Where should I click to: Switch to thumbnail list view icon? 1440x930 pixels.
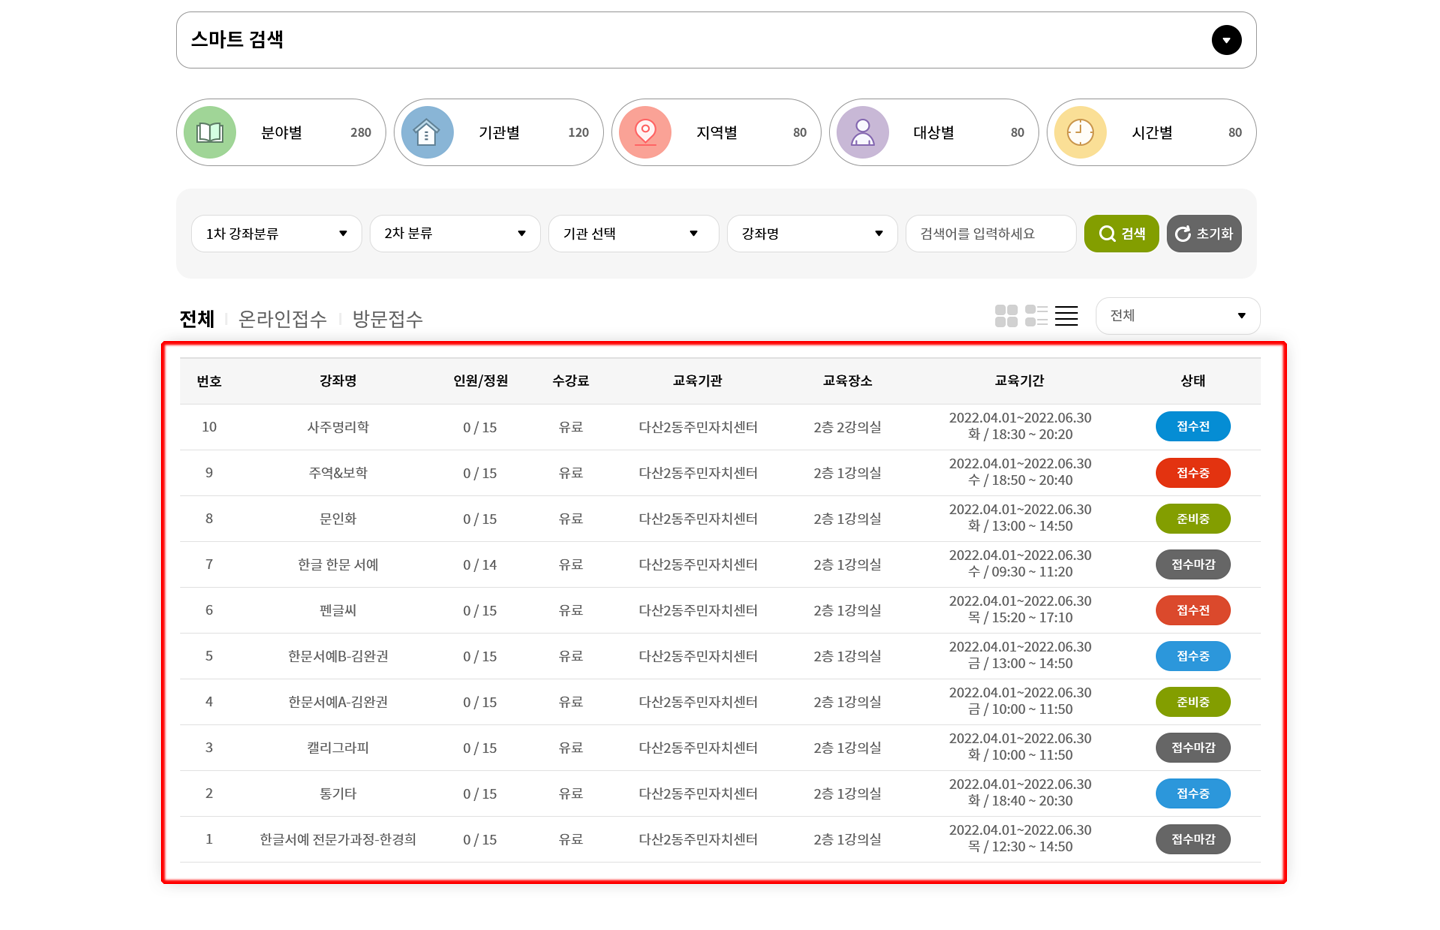tap(1036, 316)
